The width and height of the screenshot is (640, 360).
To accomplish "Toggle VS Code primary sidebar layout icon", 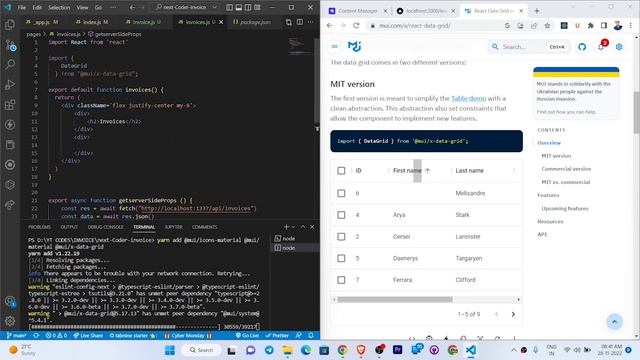I will (229, 7).
